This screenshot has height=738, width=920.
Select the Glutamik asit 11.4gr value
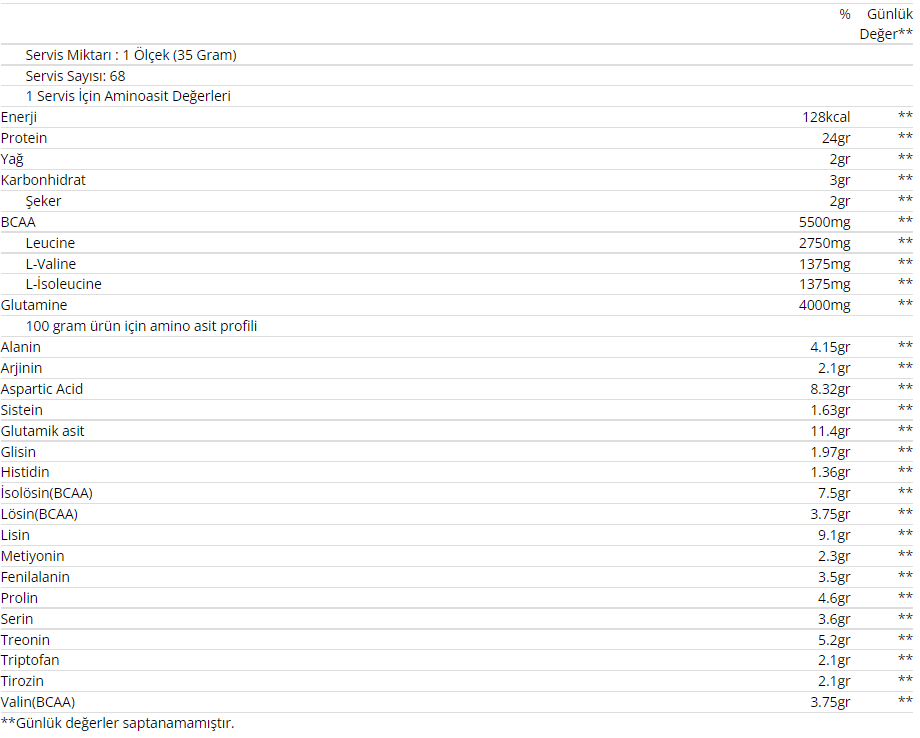[x=830, y=431]
